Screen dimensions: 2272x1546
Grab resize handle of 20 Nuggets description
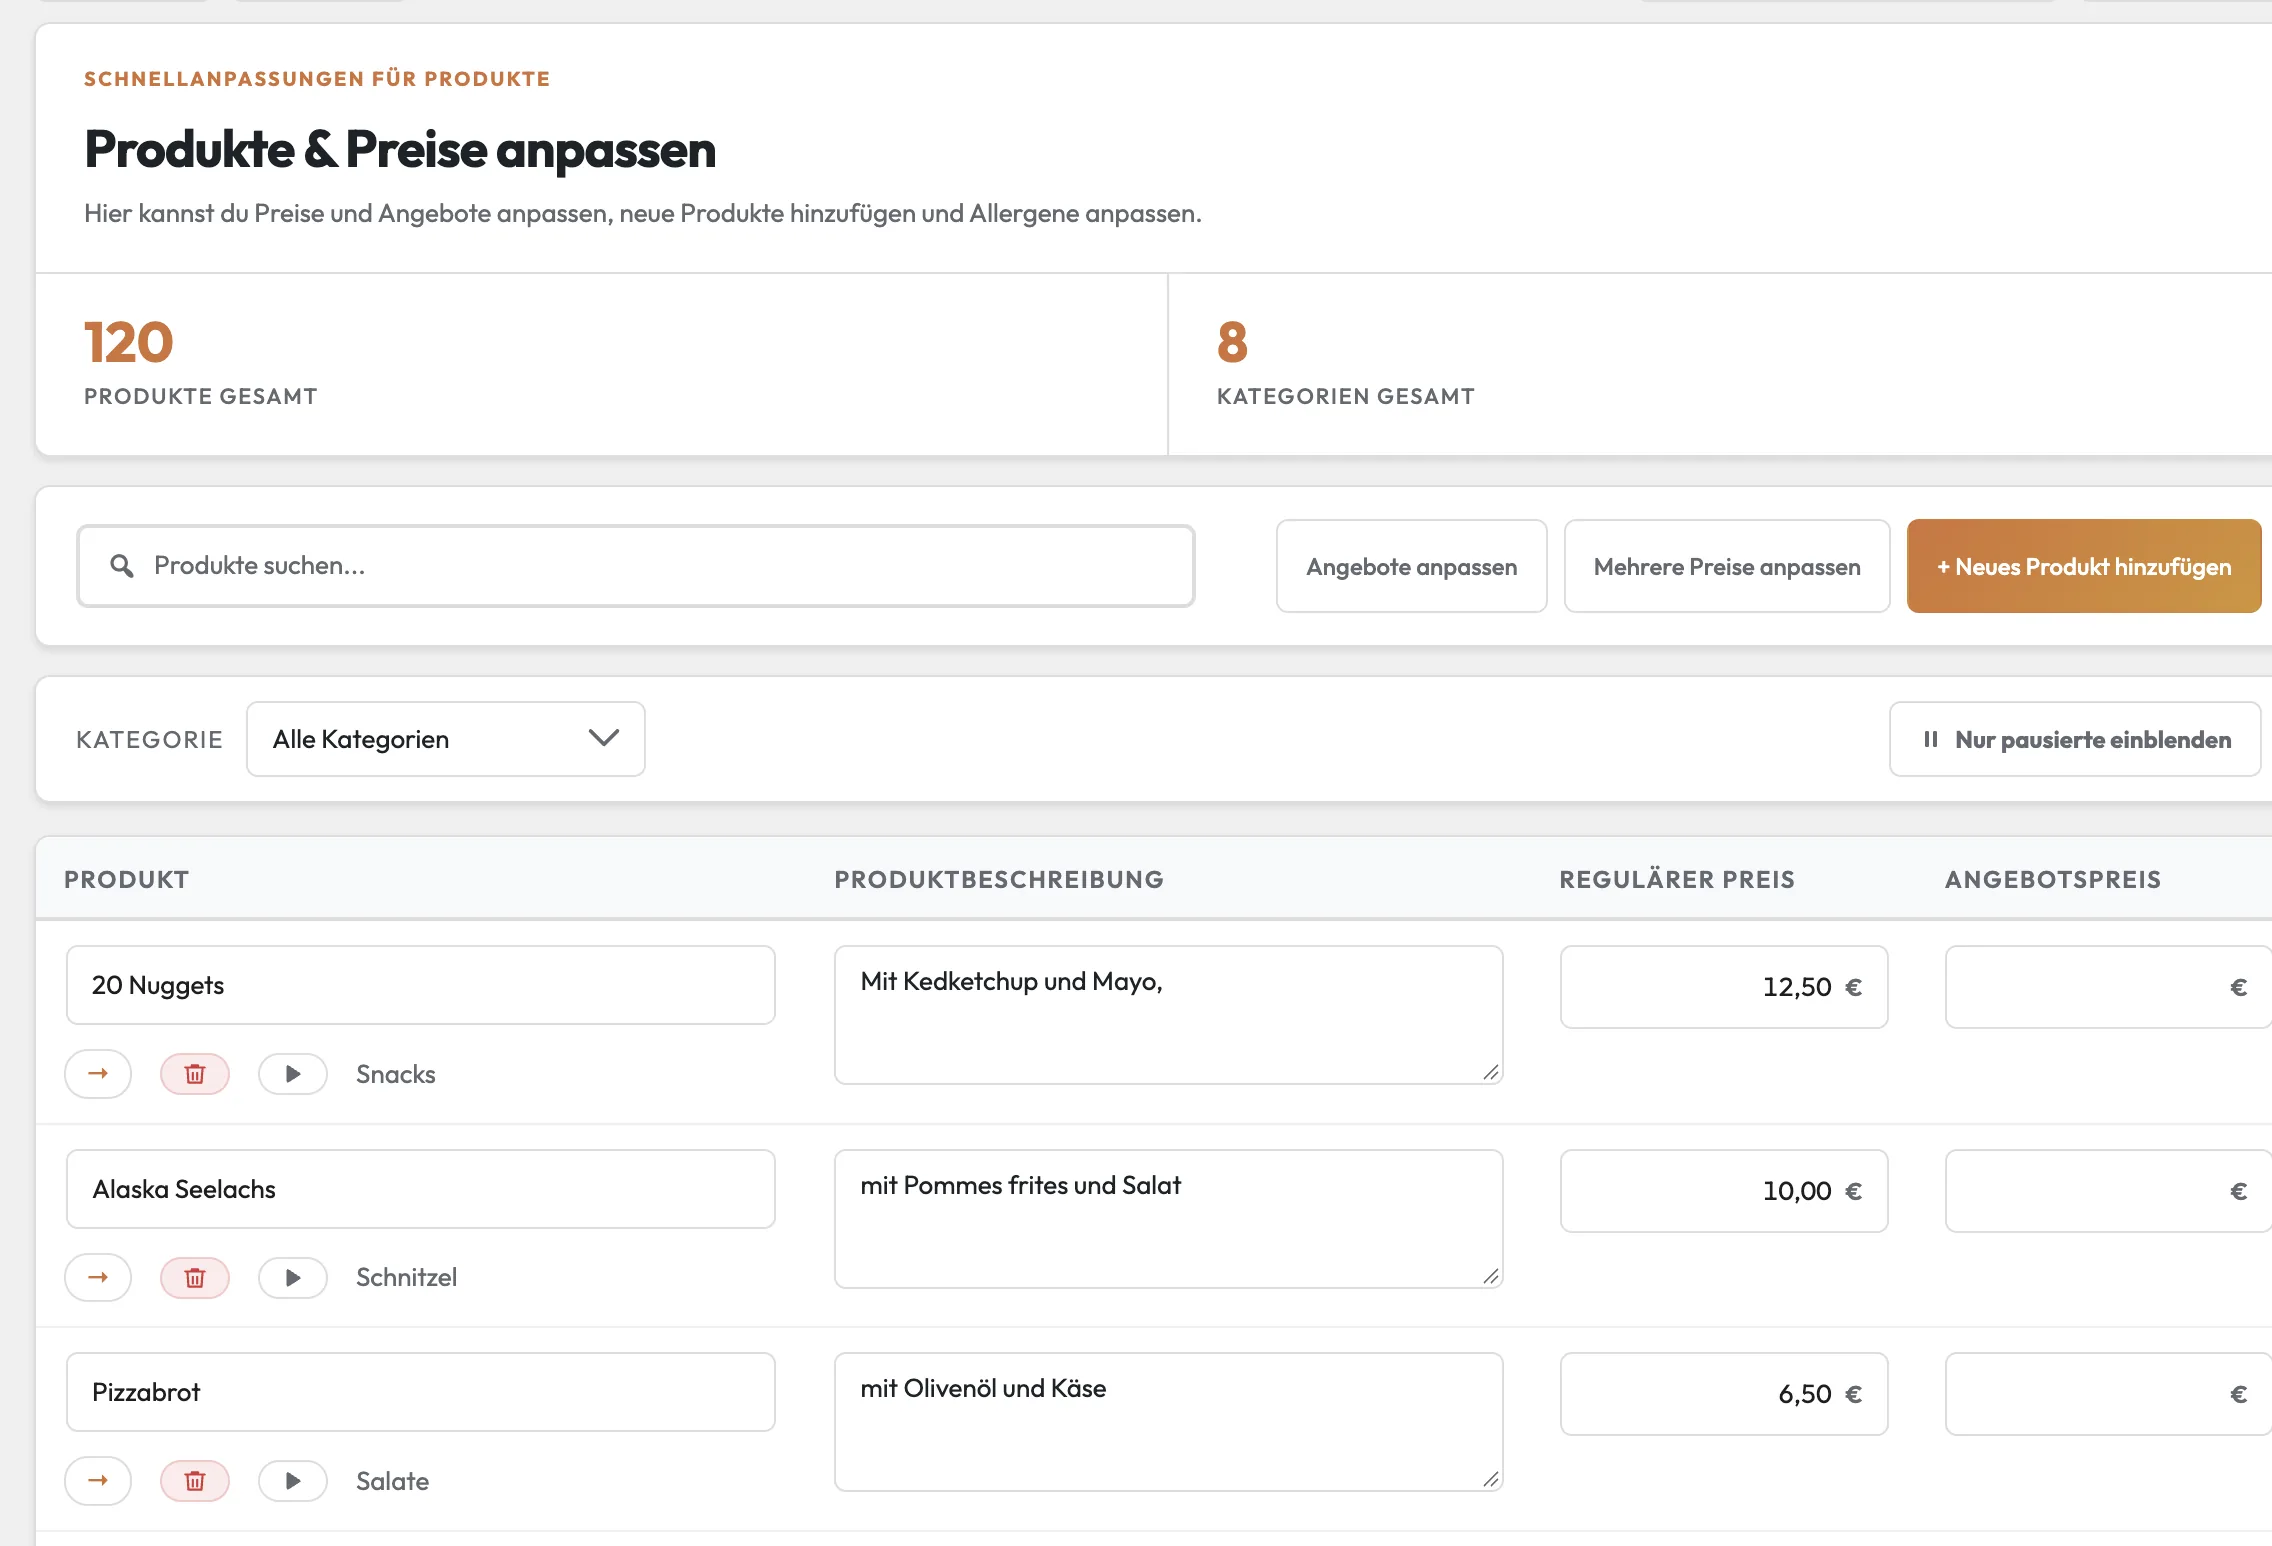[x=1490, y=1072]
